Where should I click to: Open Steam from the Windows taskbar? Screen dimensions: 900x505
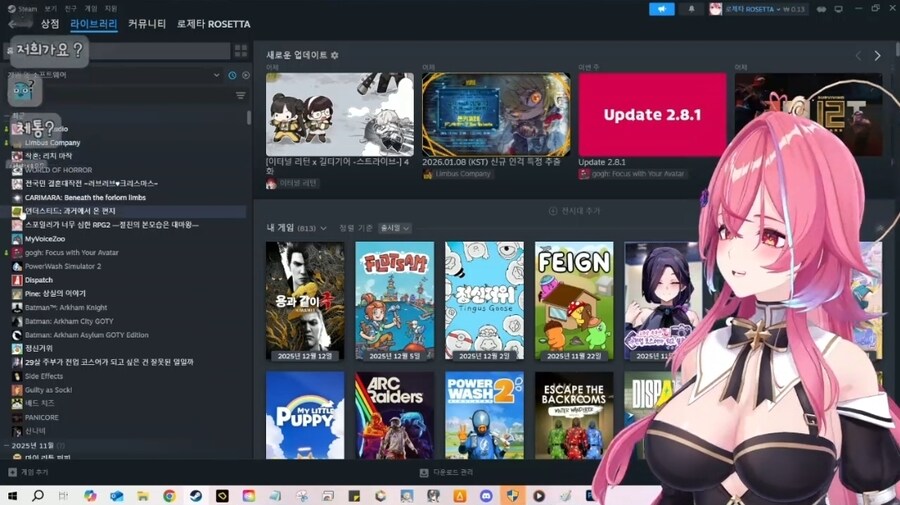pyautogui.click(x=196, y=495)
